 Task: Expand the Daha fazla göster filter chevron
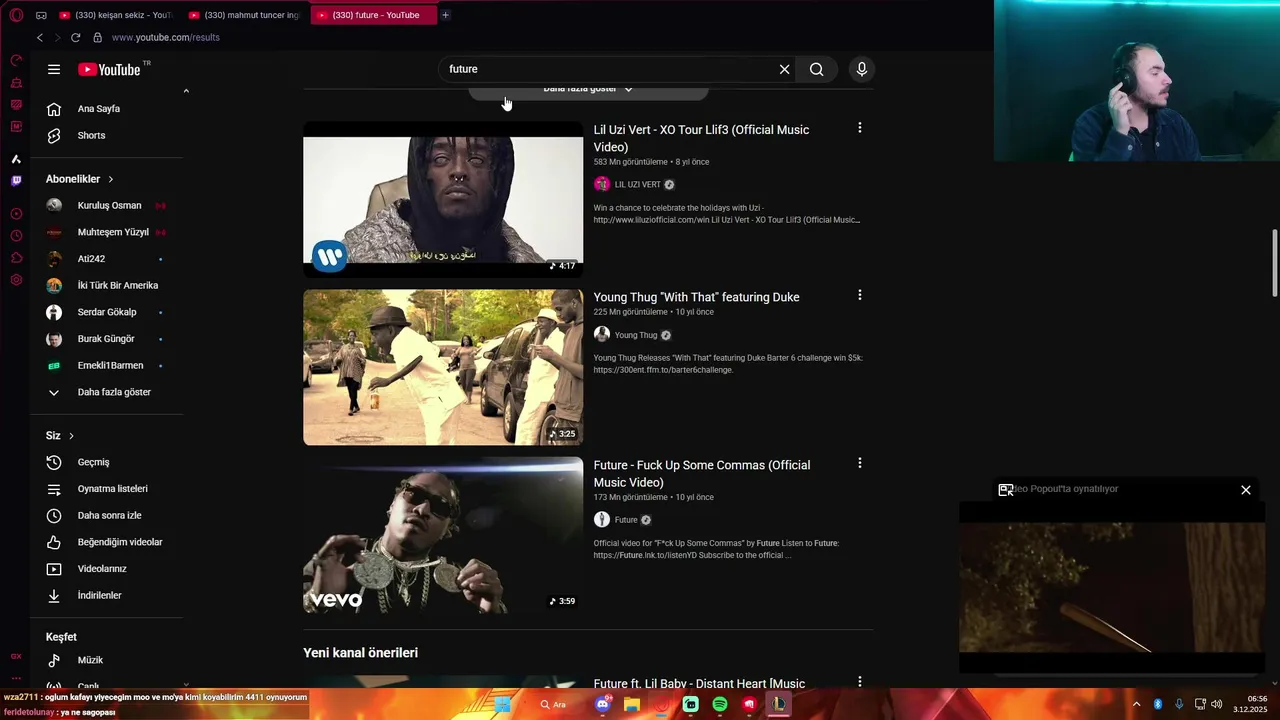tap(629, 89)
